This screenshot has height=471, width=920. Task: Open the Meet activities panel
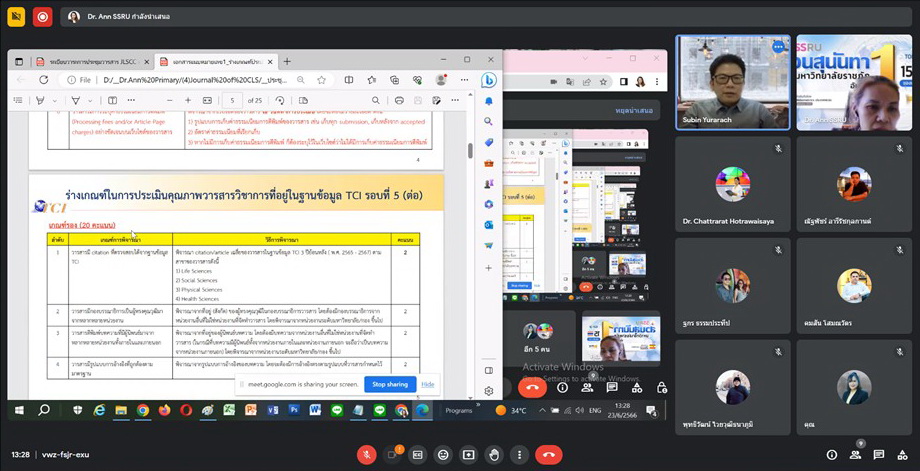coord(902,455)
